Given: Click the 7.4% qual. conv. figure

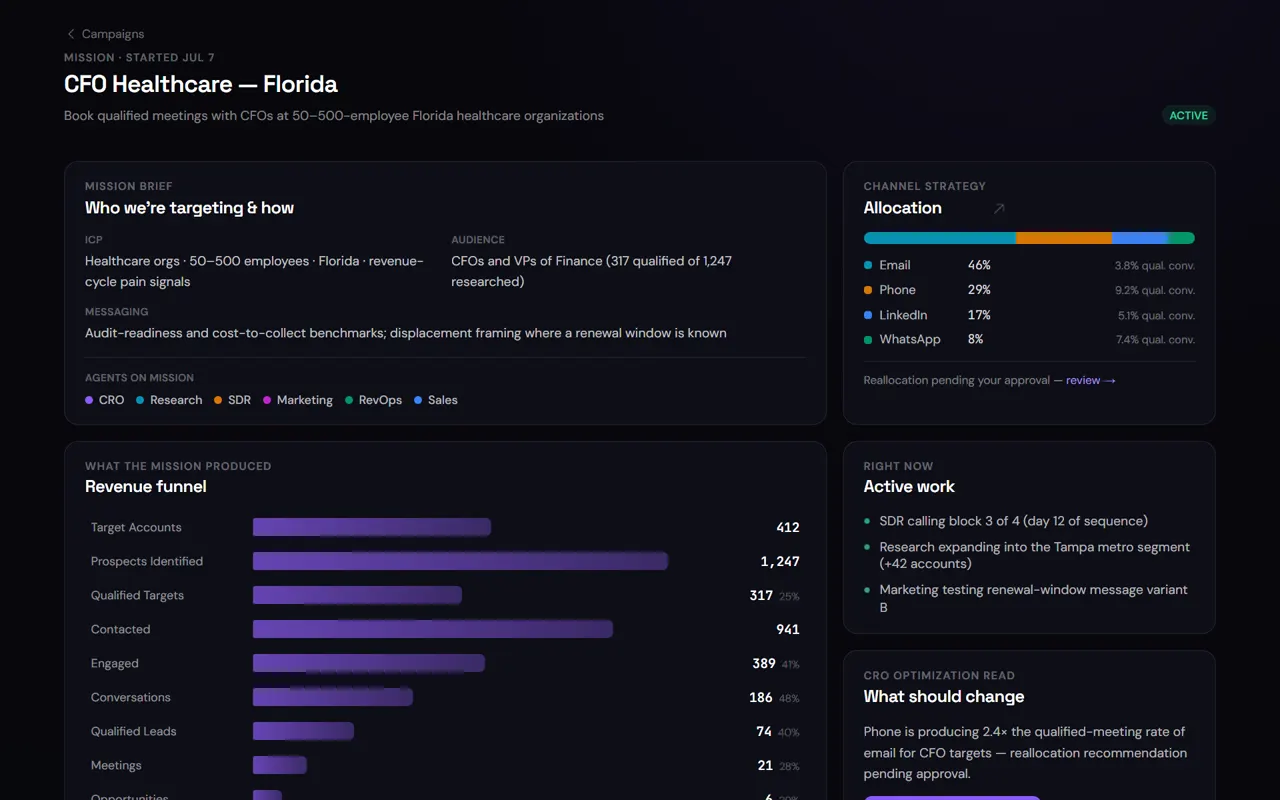Looking at the screenshot, I should coord(1155,340).
